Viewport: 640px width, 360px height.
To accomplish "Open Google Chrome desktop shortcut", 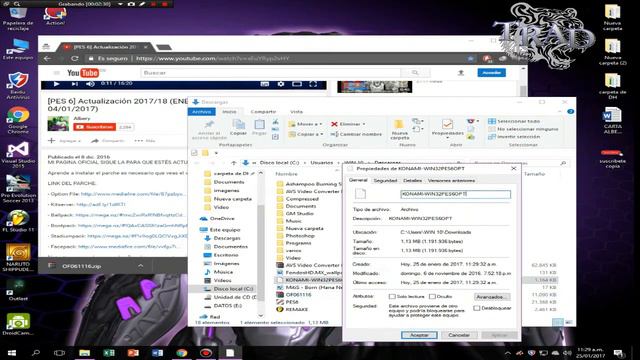I will pos(18,120).
